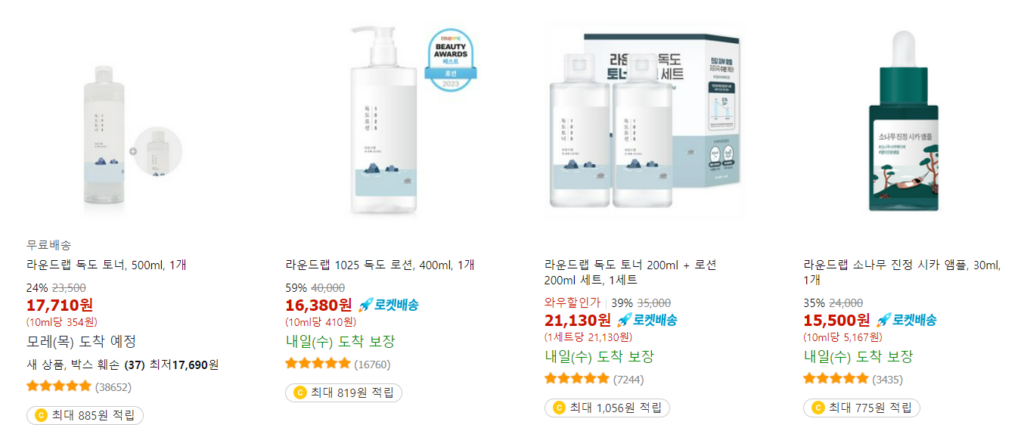1024x425 pixels.
Task: Click the 최대 885원 적립 badge
Action: coord(85,415)
